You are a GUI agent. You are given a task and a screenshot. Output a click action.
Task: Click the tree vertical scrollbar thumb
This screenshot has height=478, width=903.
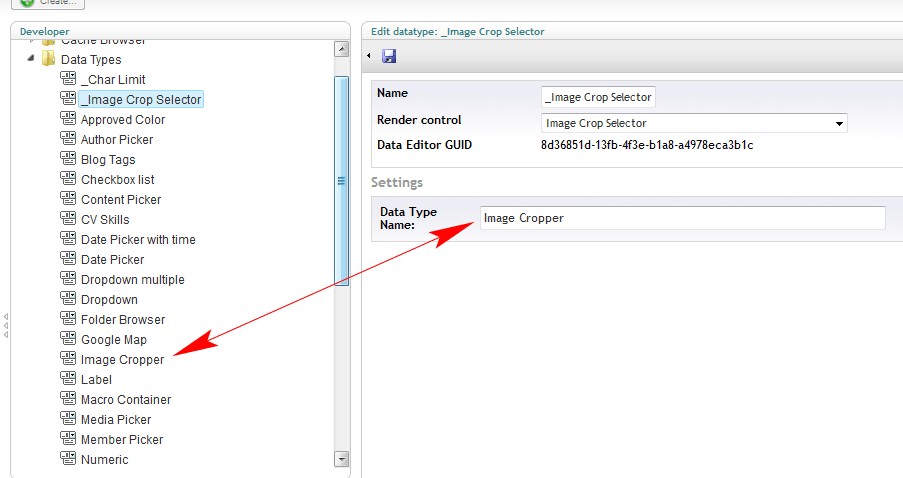[342, 181]
